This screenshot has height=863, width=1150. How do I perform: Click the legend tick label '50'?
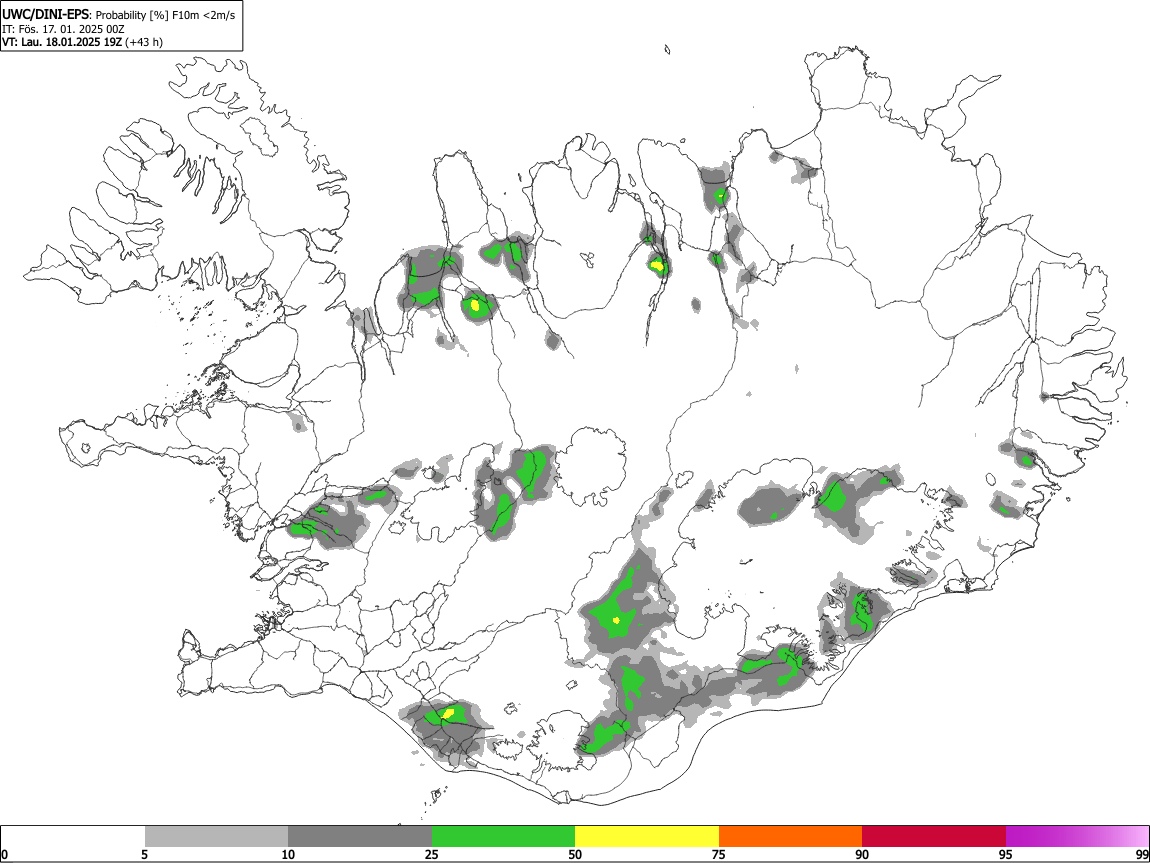[x=575, y=855]
